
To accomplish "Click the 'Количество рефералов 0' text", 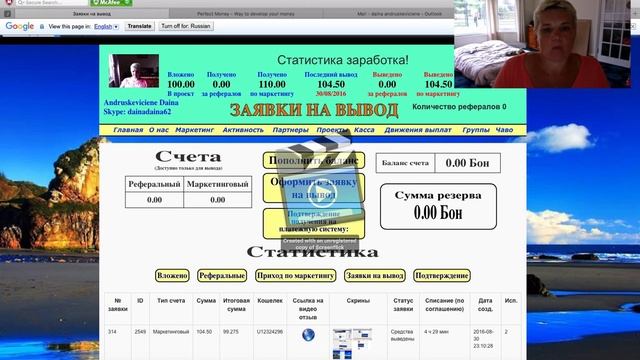I will [459, 107].
